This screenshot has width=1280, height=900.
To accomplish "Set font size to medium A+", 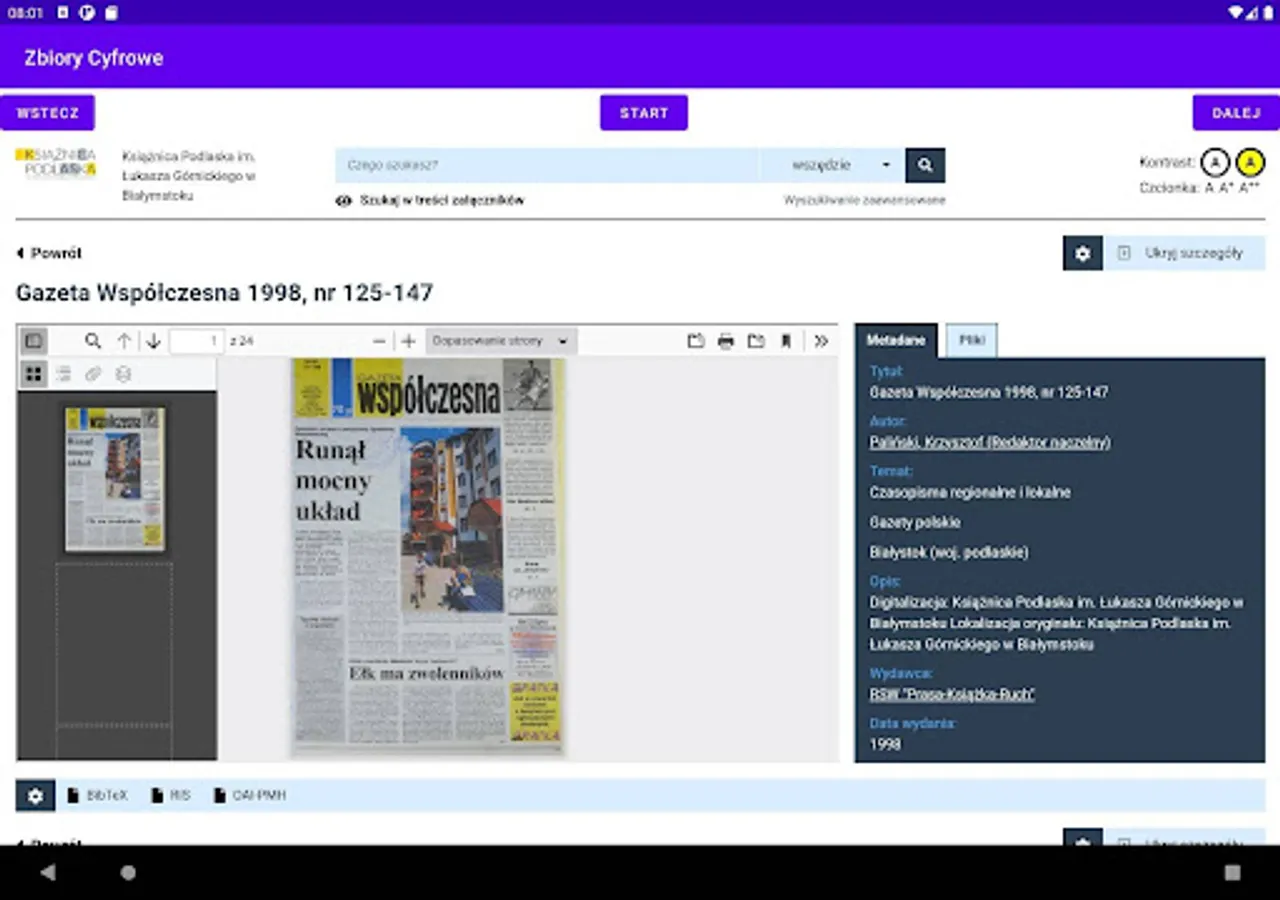I will pyautogui.click(x=1226, y=188).
